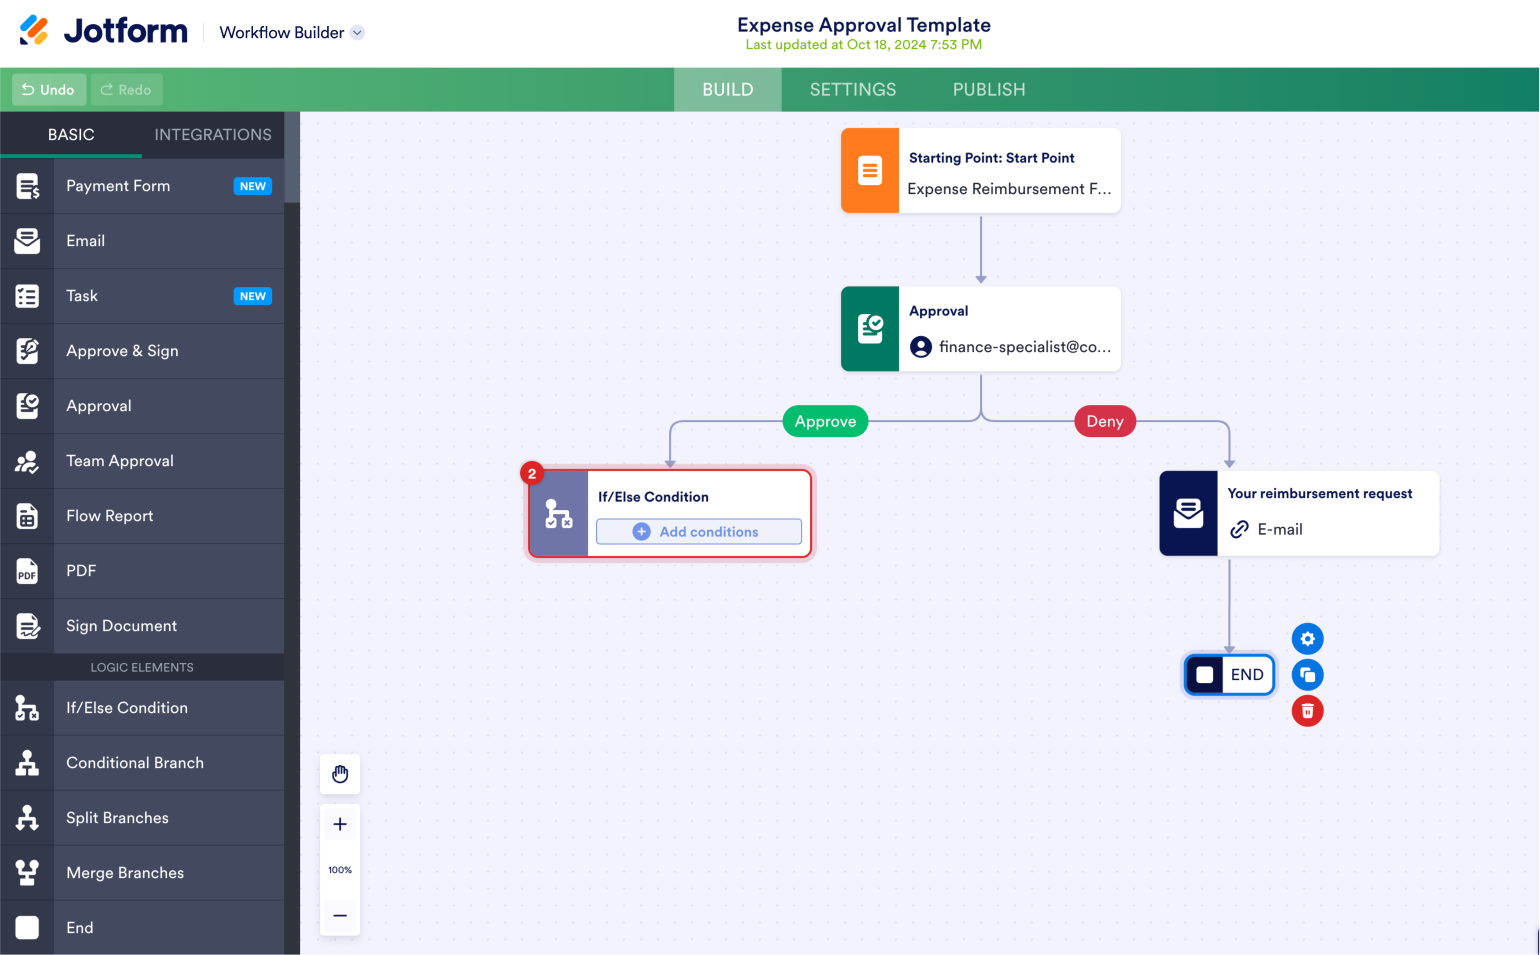Screen dimensions: 1540x955
Task: Click the Redo button
Action: [x=127, y=90]
